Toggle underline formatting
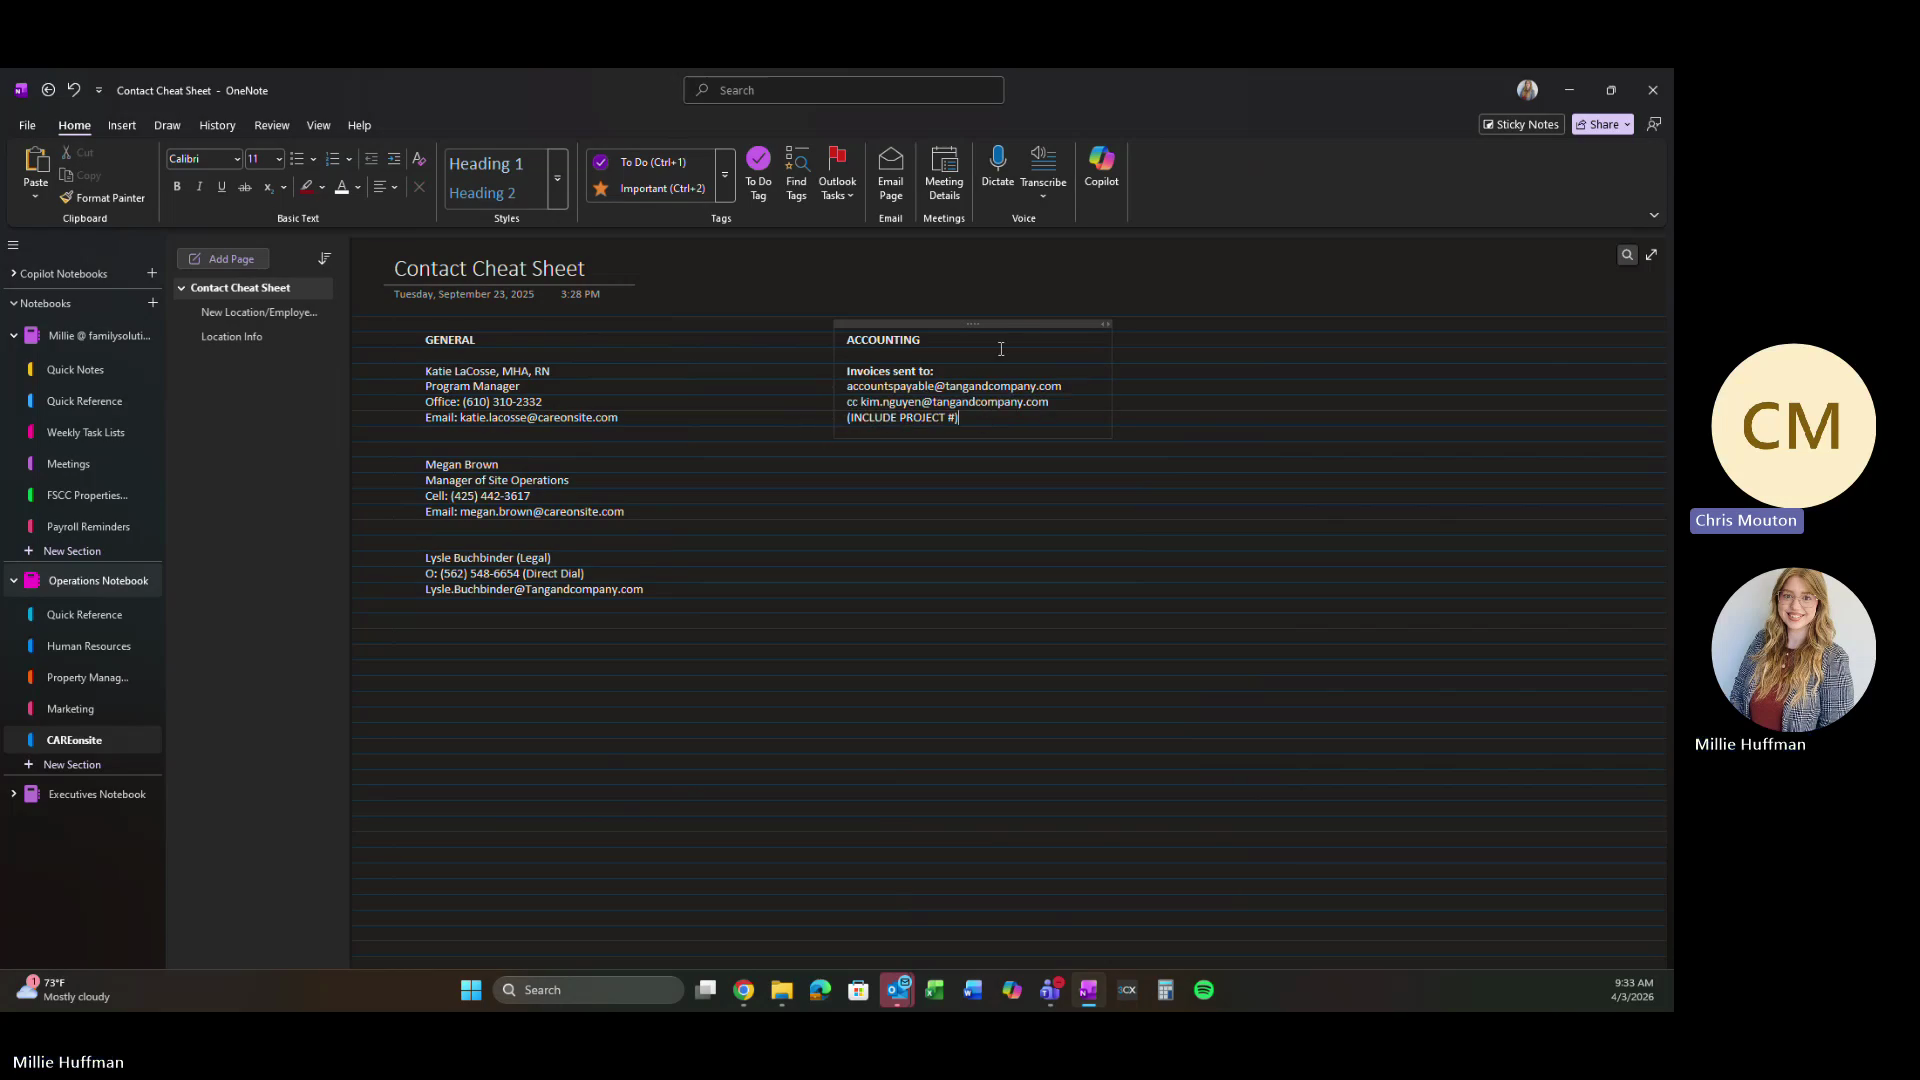The image size is (1920, 1080). [x=221, y=187]
